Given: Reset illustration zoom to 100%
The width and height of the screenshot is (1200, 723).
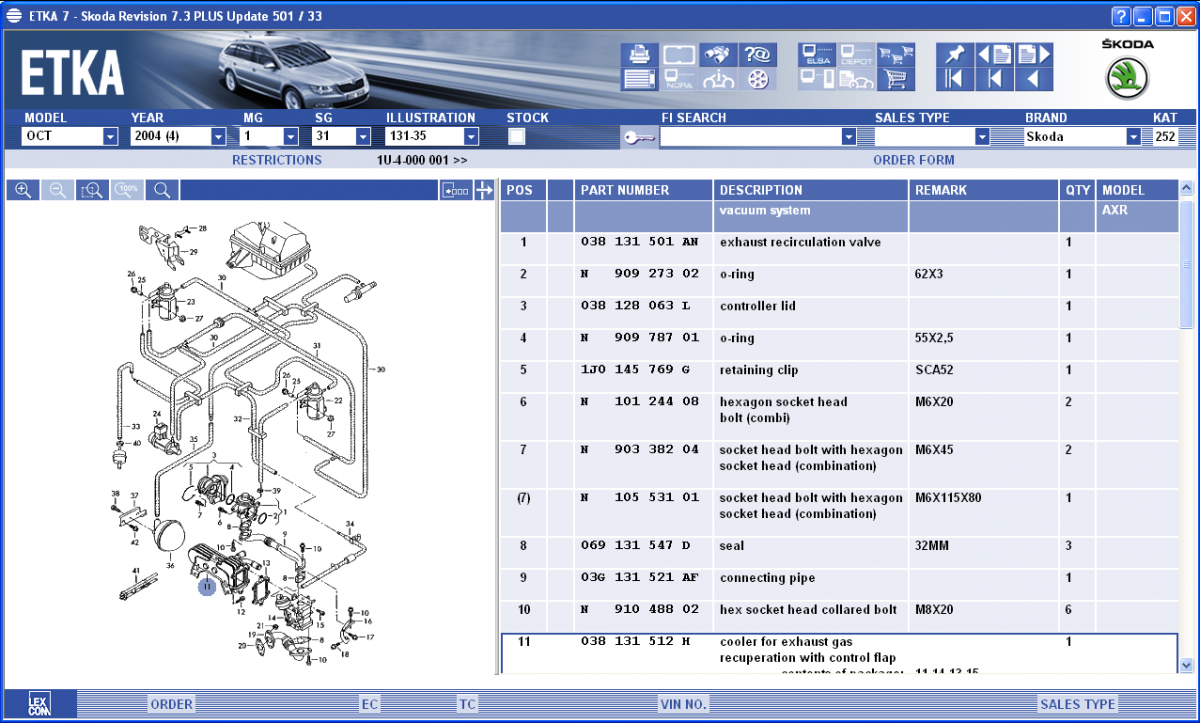Looking at the screenshot, I should point(126,190).
